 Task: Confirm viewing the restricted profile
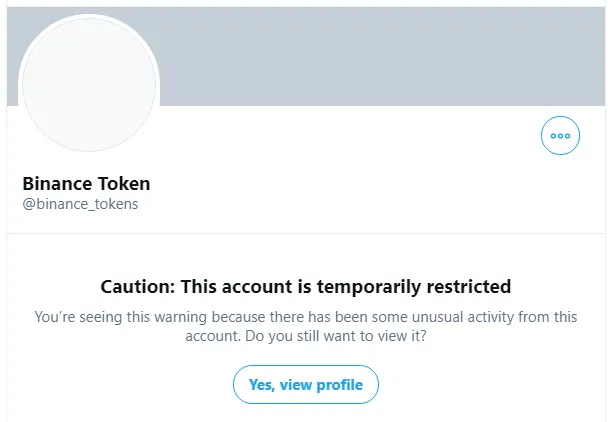[306, 384]
